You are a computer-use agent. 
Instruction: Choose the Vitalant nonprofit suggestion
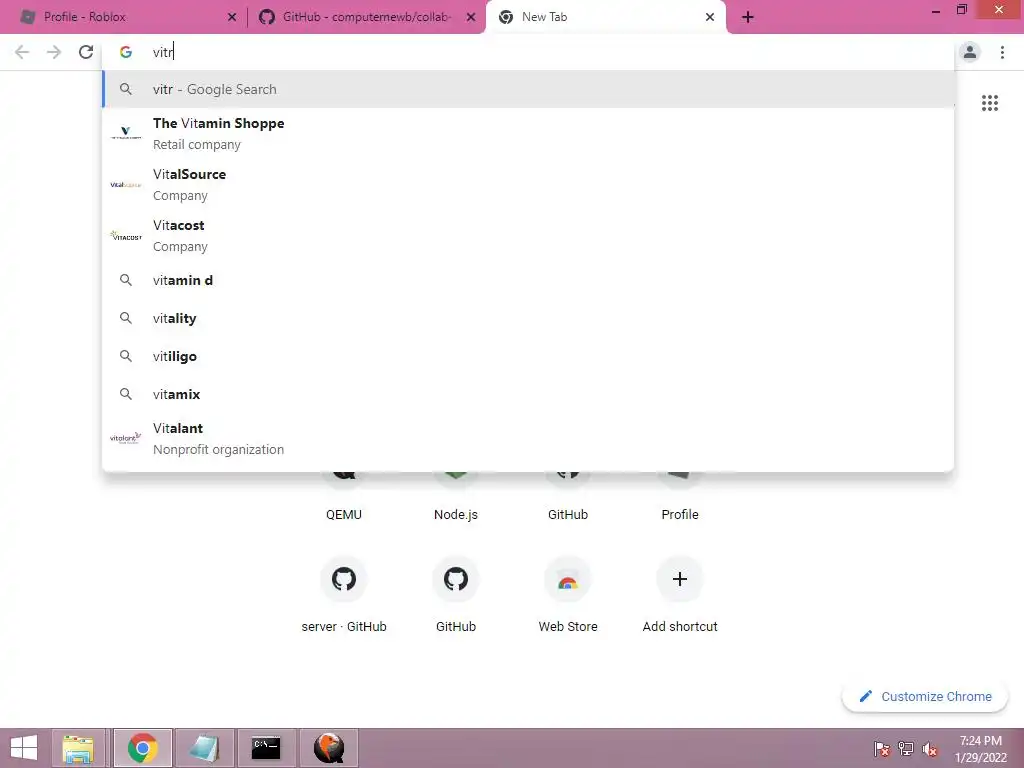coord(528,439)
